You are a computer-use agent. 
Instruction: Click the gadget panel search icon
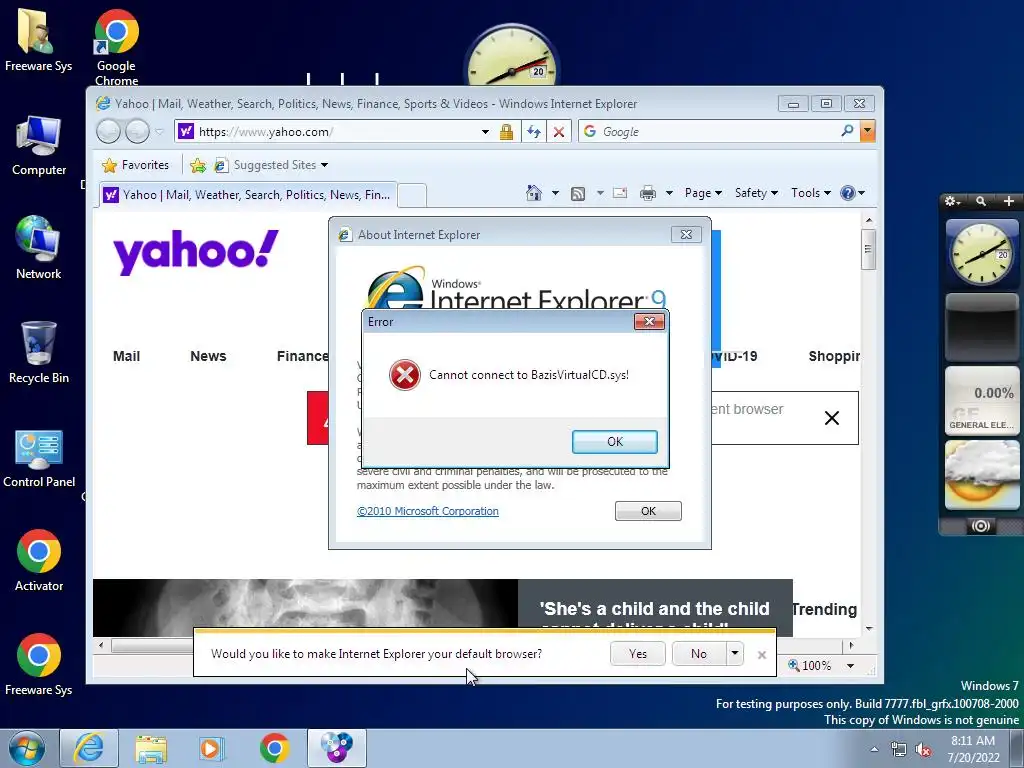[x=981, y=201]
